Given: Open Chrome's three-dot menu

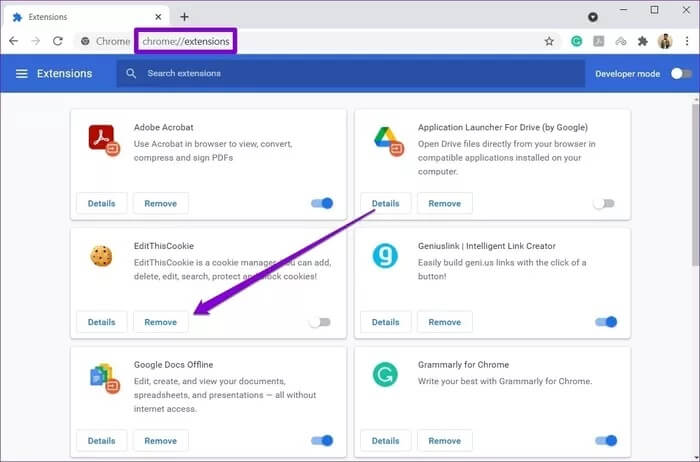Looking at the screenshot, I should (x=687, y=42).
